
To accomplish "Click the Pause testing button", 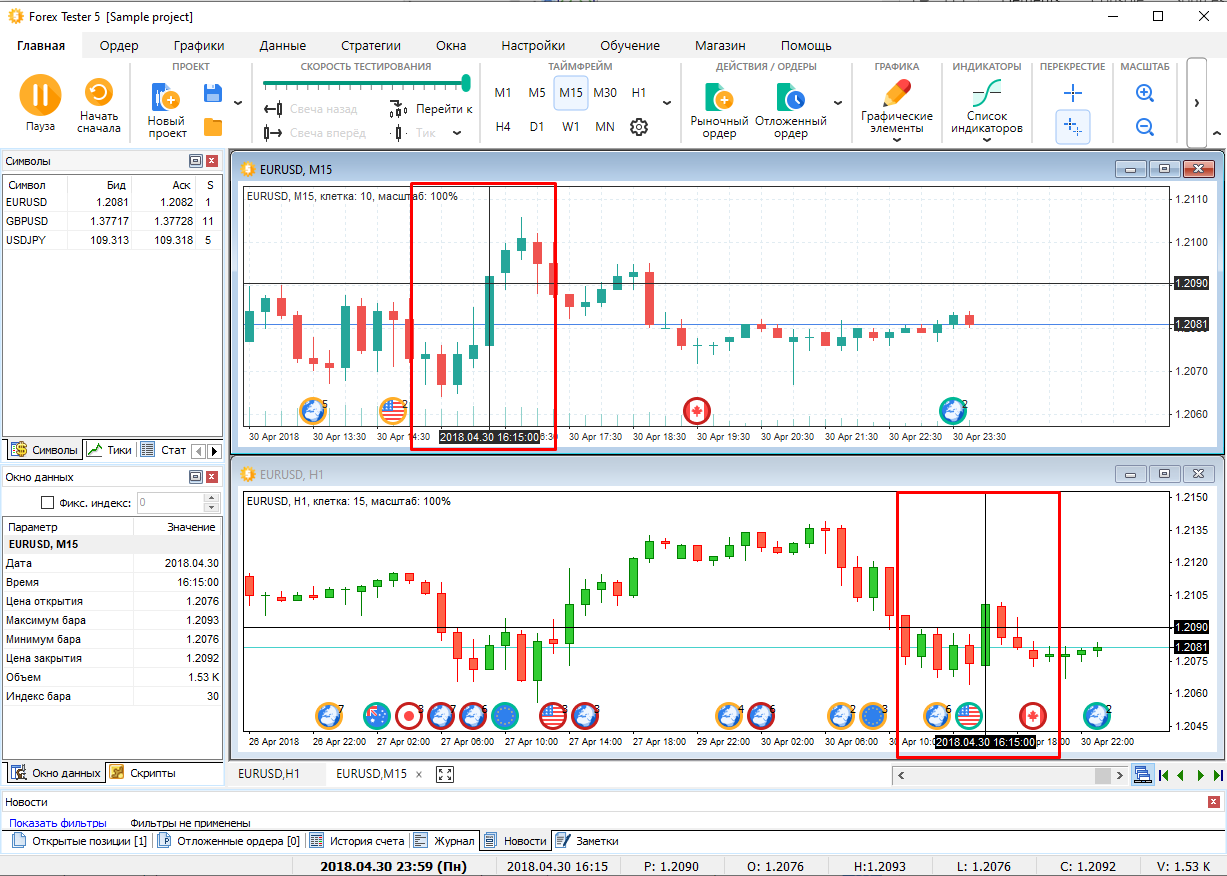I will click(40, 96).
